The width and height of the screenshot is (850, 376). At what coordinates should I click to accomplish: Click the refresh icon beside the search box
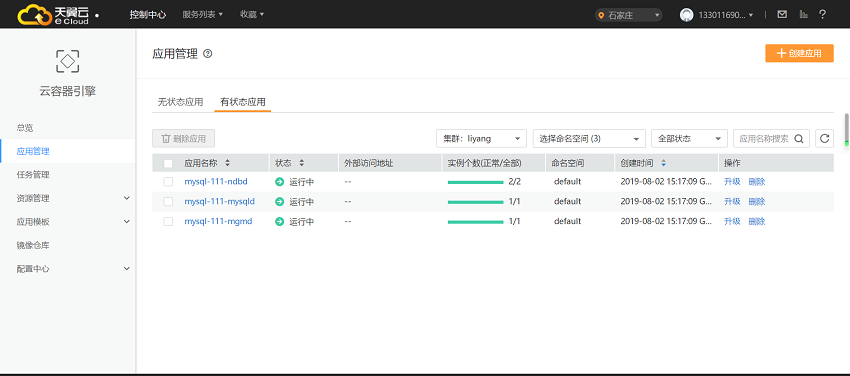[824, 139]
